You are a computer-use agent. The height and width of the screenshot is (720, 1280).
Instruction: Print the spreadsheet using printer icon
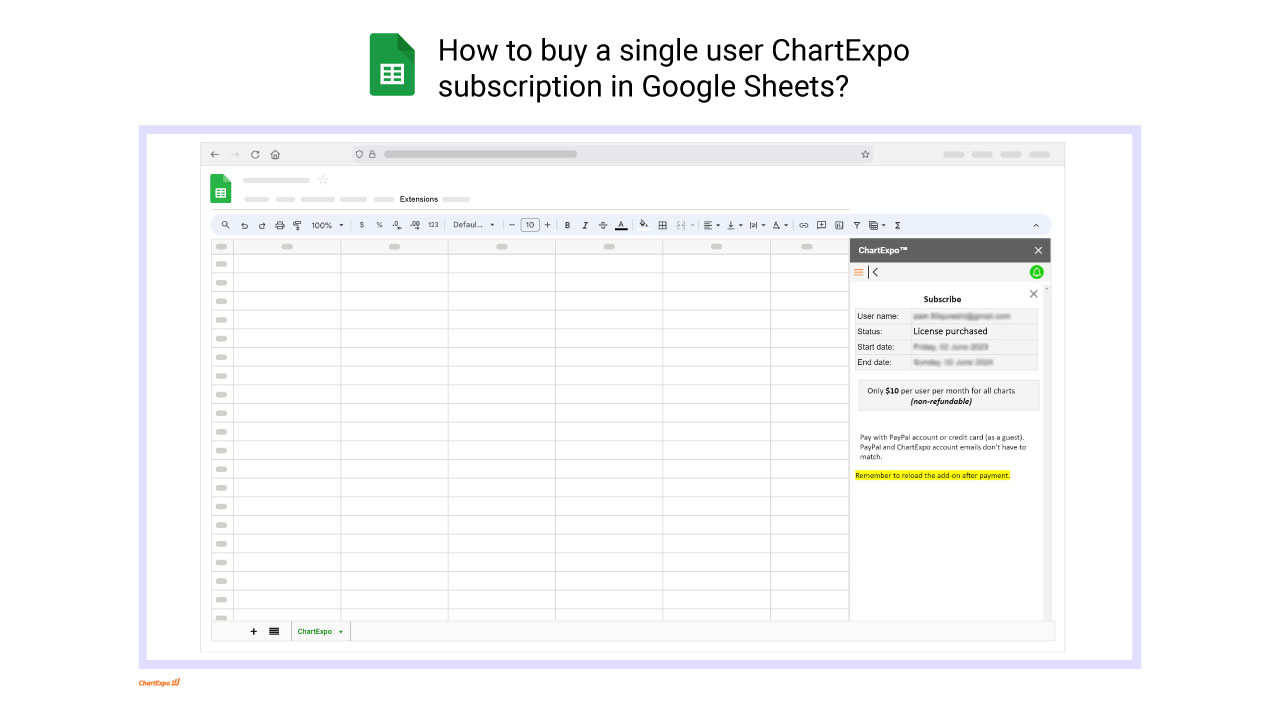(x=280, y=225)
